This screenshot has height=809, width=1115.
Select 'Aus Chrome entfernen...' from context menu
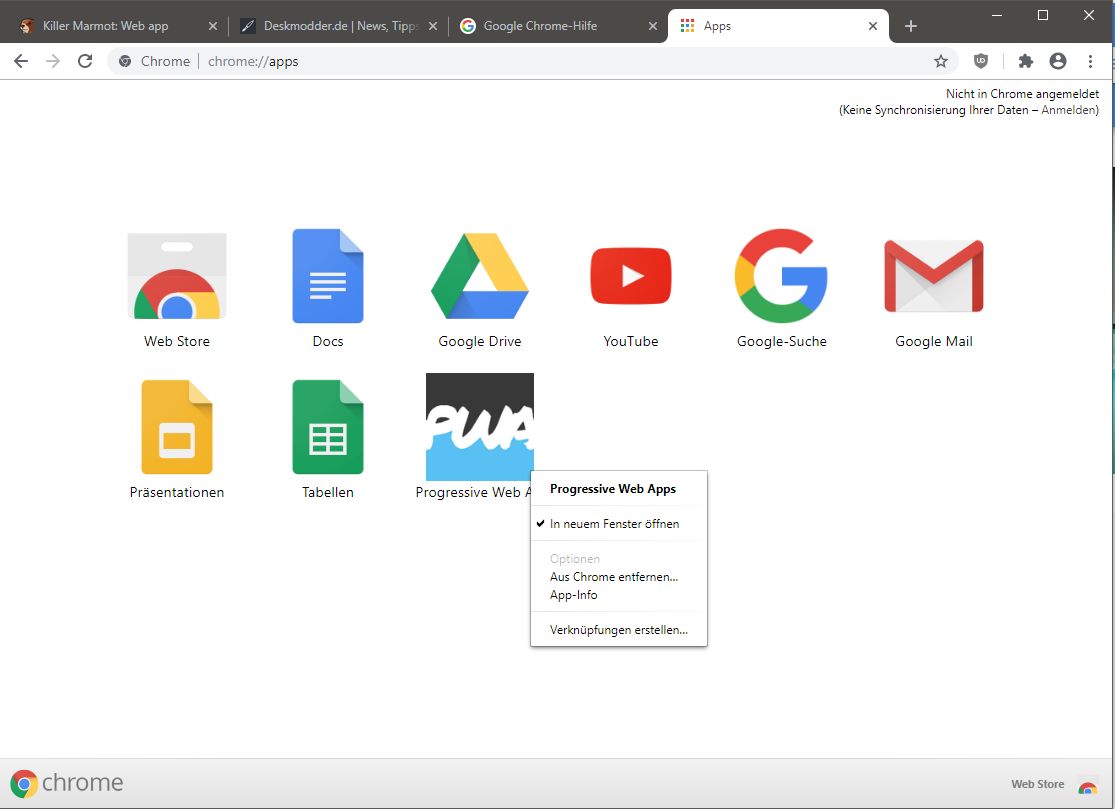tap(619, 577)
